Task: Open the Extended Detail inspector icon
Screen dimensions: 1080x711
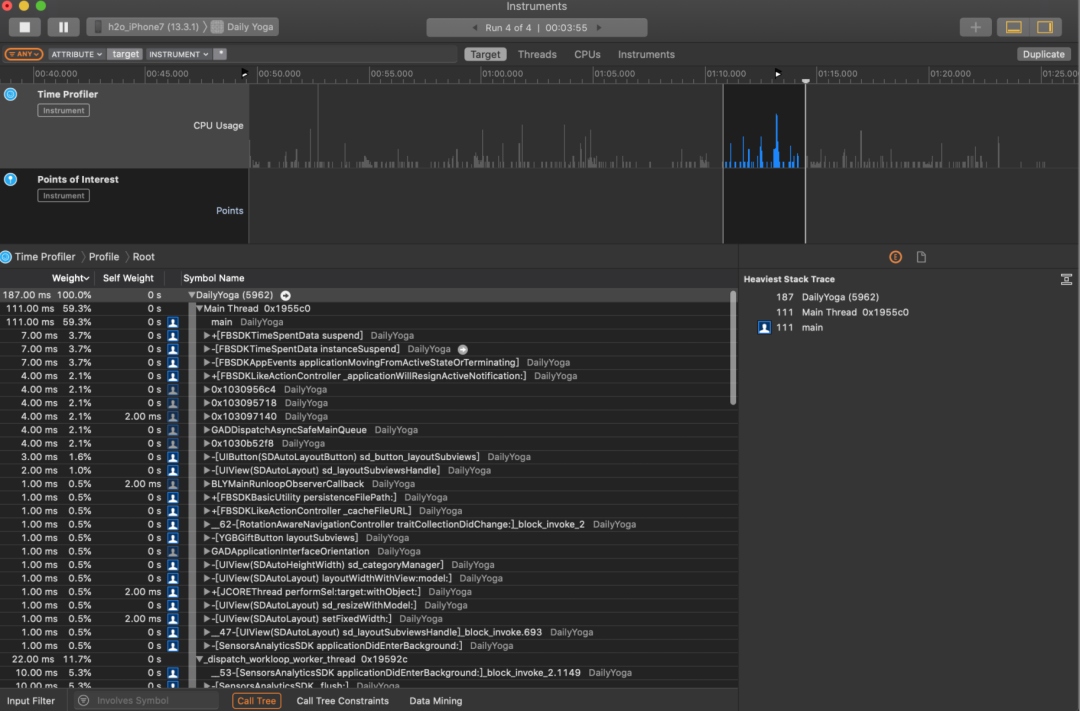Action: tap(895, 257)
